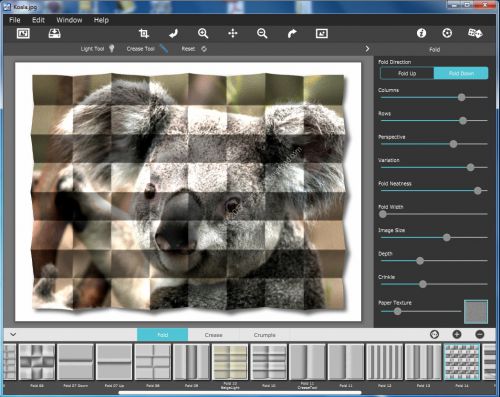Collapse the right panel with chevron arrow

click(367, 49)
